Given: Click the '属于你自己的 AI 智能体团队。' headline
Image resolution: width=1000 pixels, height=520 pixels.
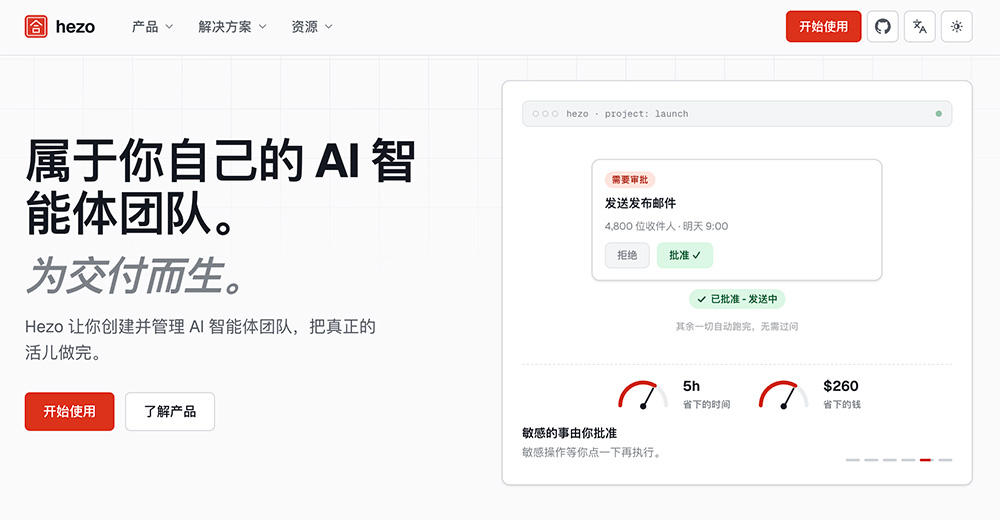Looking at the screenshot, I should click(x=221, y=187).
